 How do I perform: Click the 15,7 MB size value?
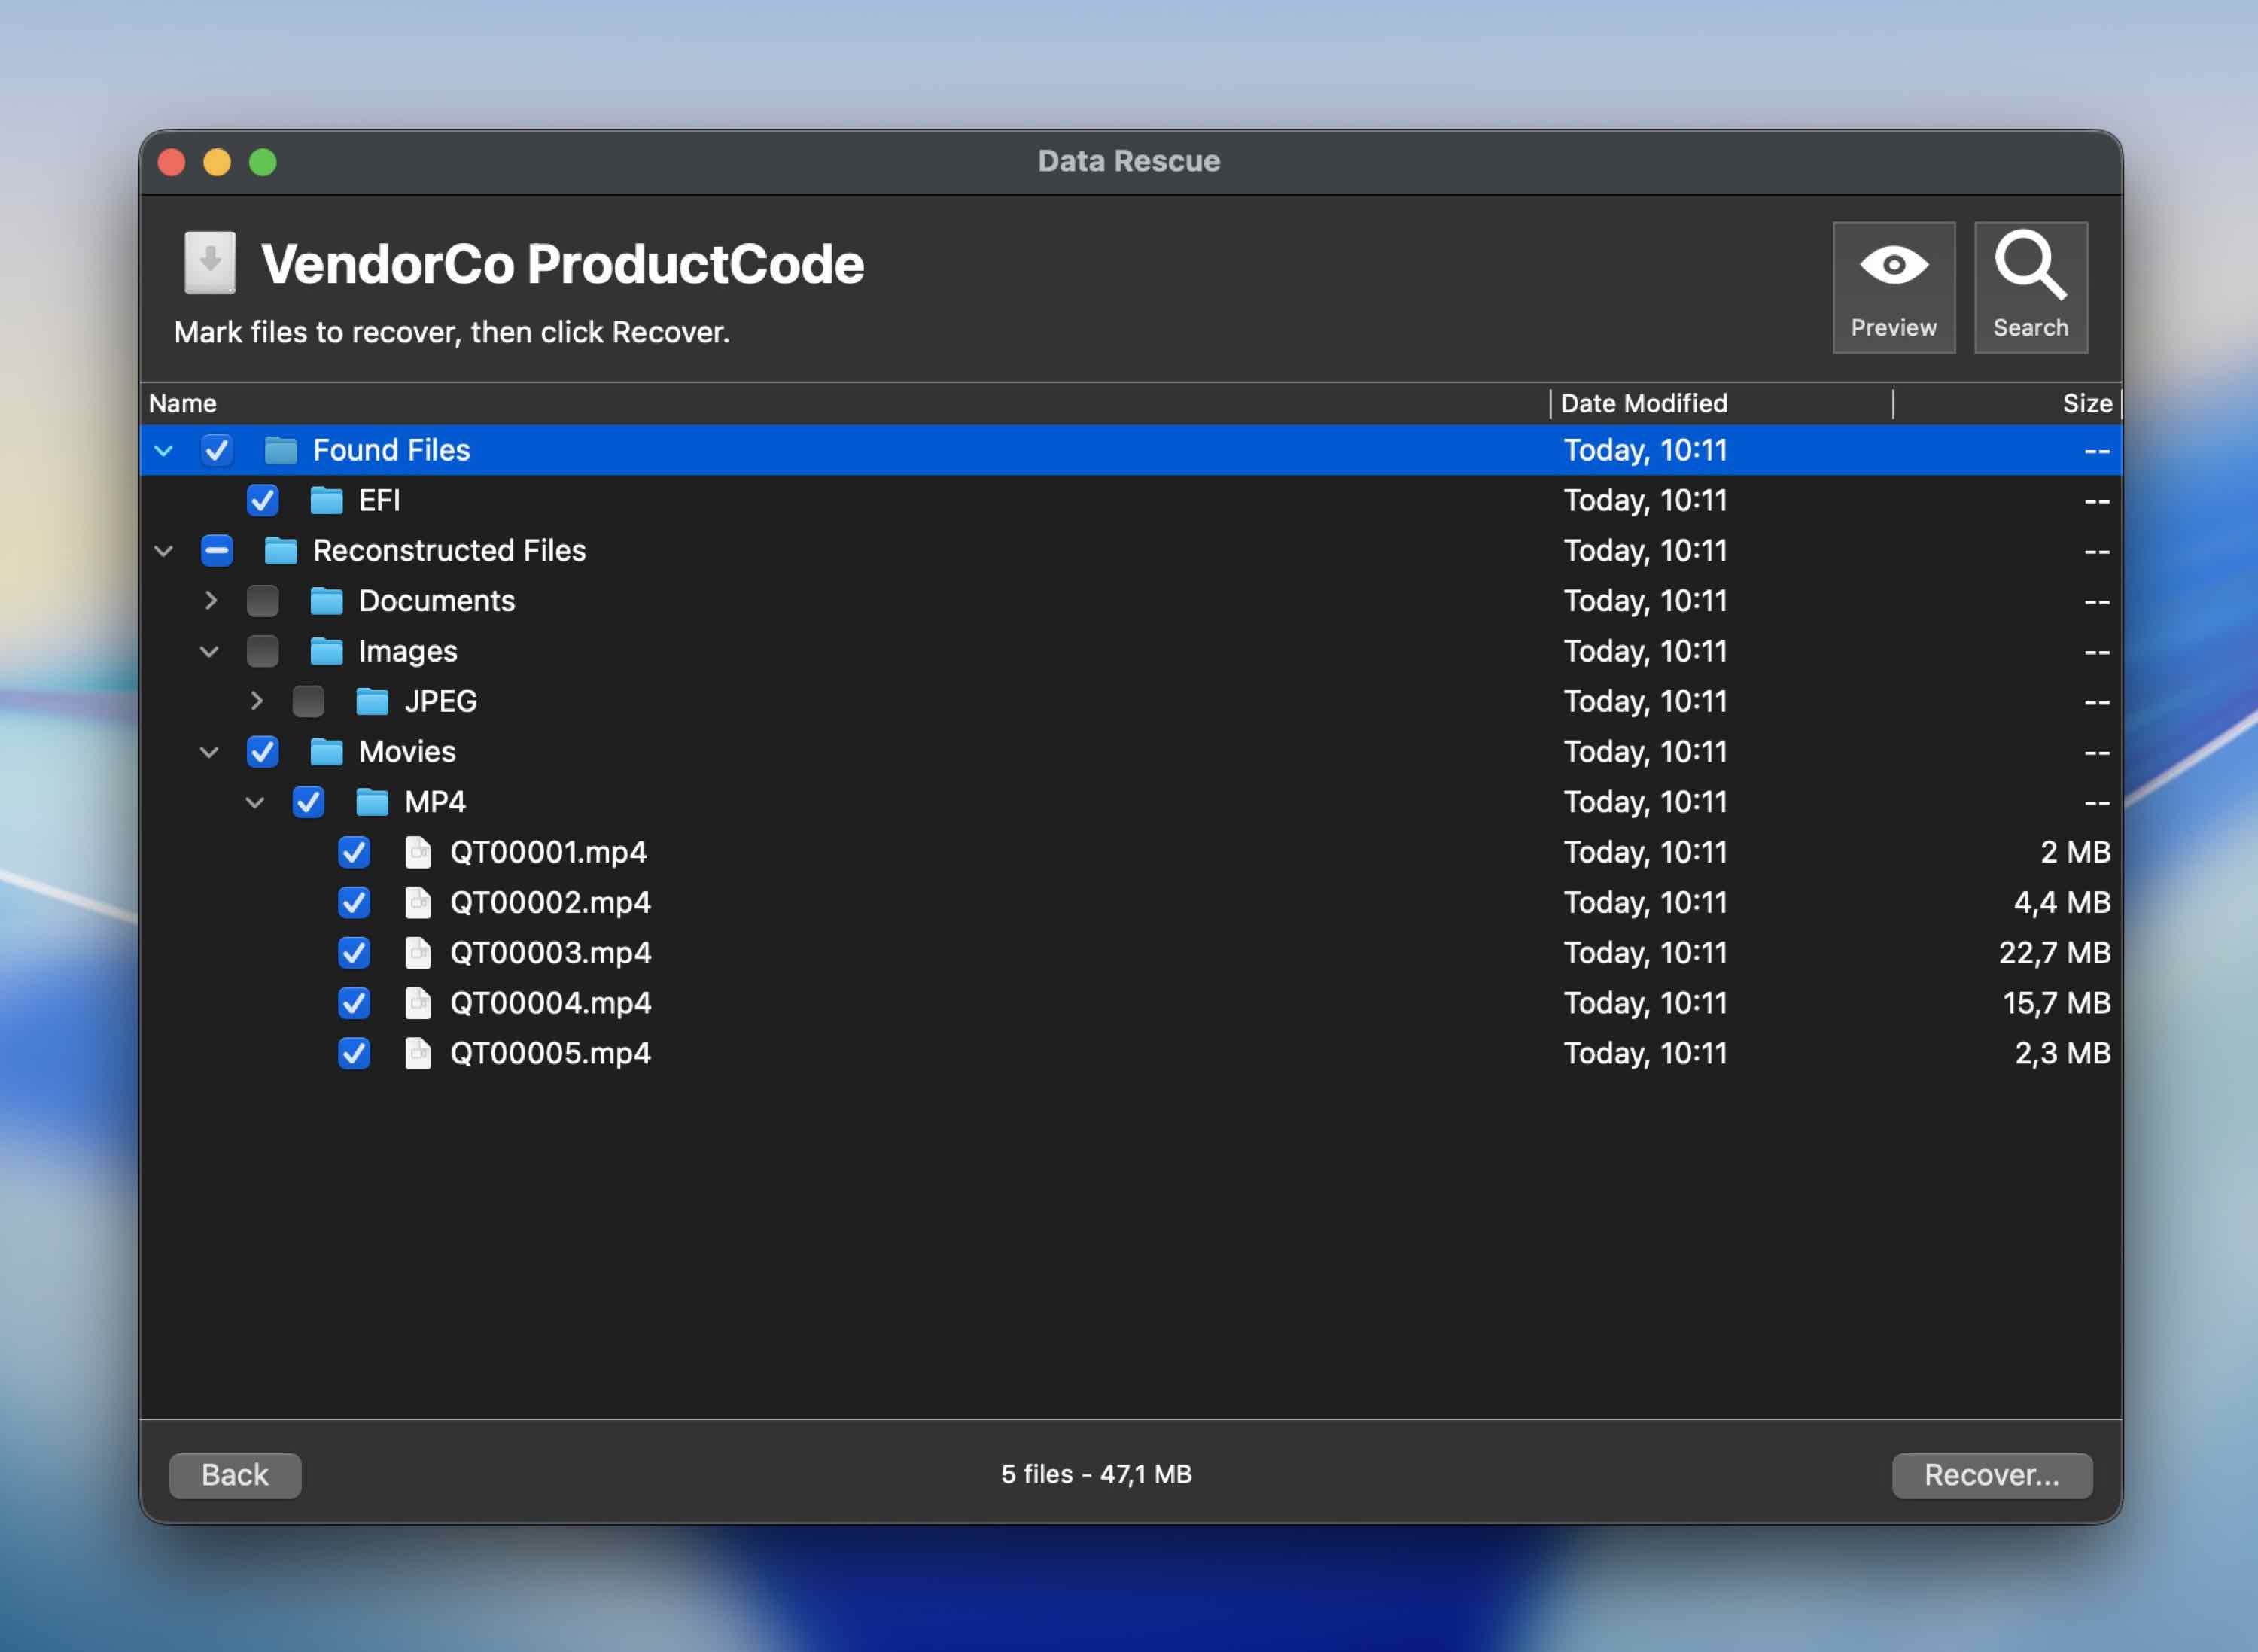coord(2057,1003)
